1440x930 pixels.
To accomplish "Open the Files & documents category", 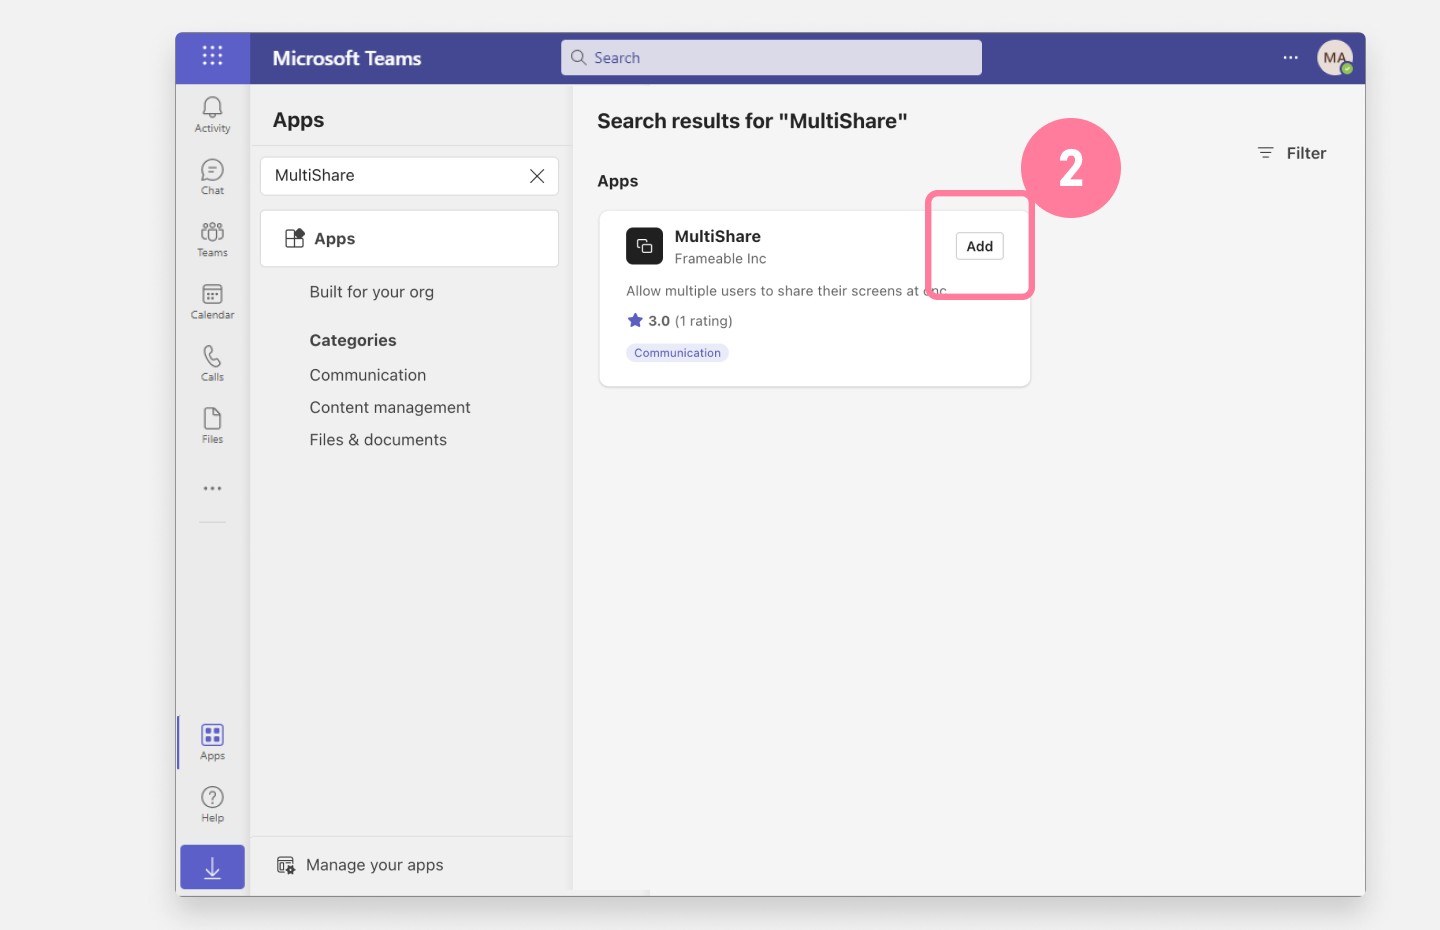I will click(x=378, y=439).
